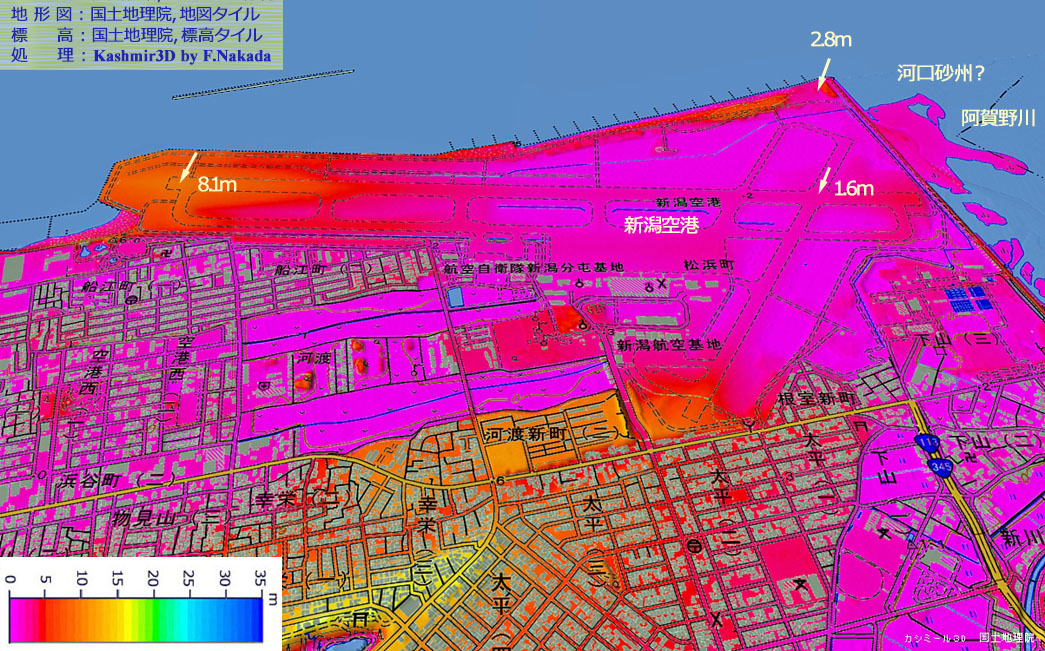Click the 松浜町 district label
Viewport: 1045px width, 651px height.
(x=708, y=265)
